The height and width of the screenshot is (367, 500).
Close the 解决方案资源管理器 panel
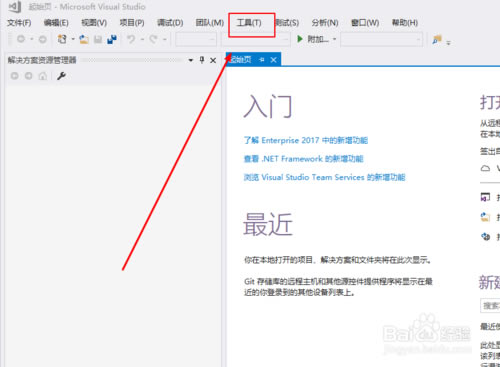tap(213, 60)
